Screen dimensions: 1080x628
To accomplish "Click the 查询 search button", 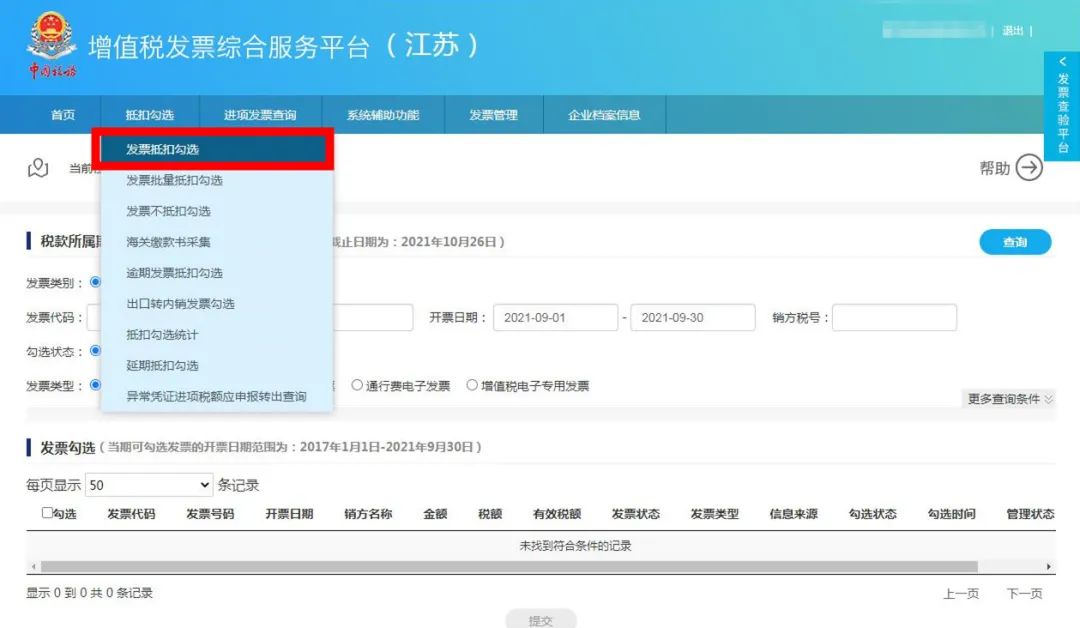I will pyautogui.click(x=1015, y=242).
